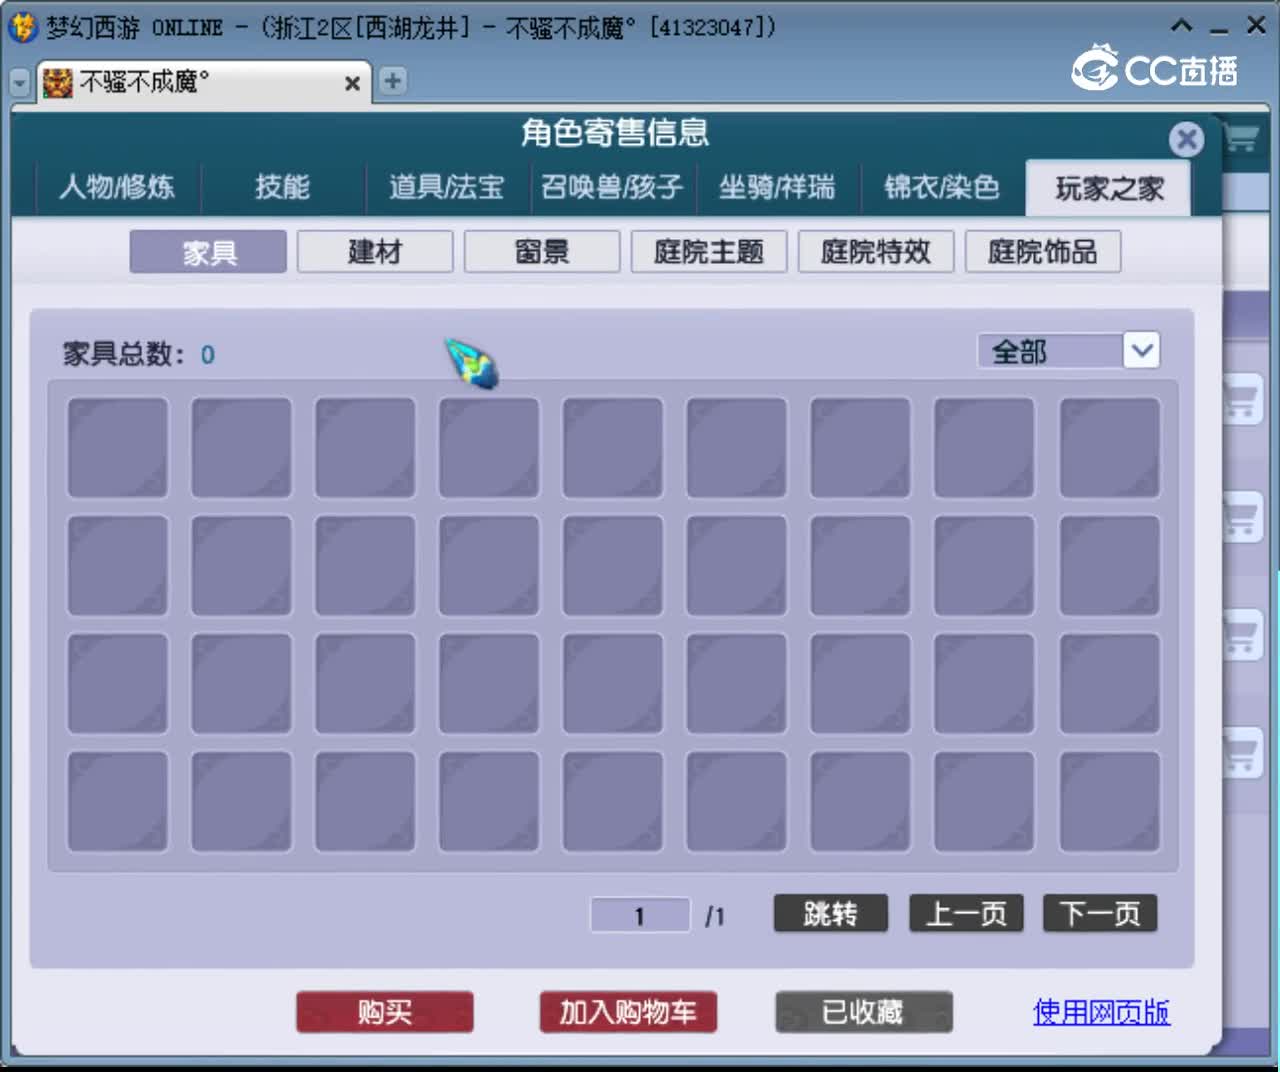Show the 家具 category

click(x=208, y=252)
